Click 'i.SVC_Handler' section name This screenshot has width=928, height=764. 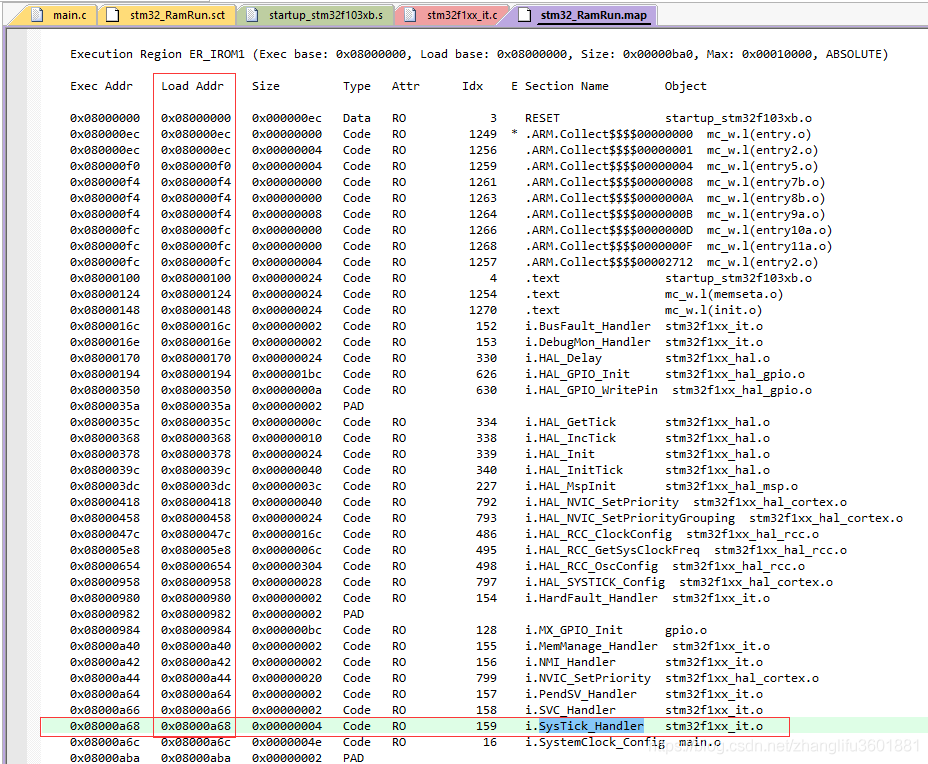tap(570, 709)
